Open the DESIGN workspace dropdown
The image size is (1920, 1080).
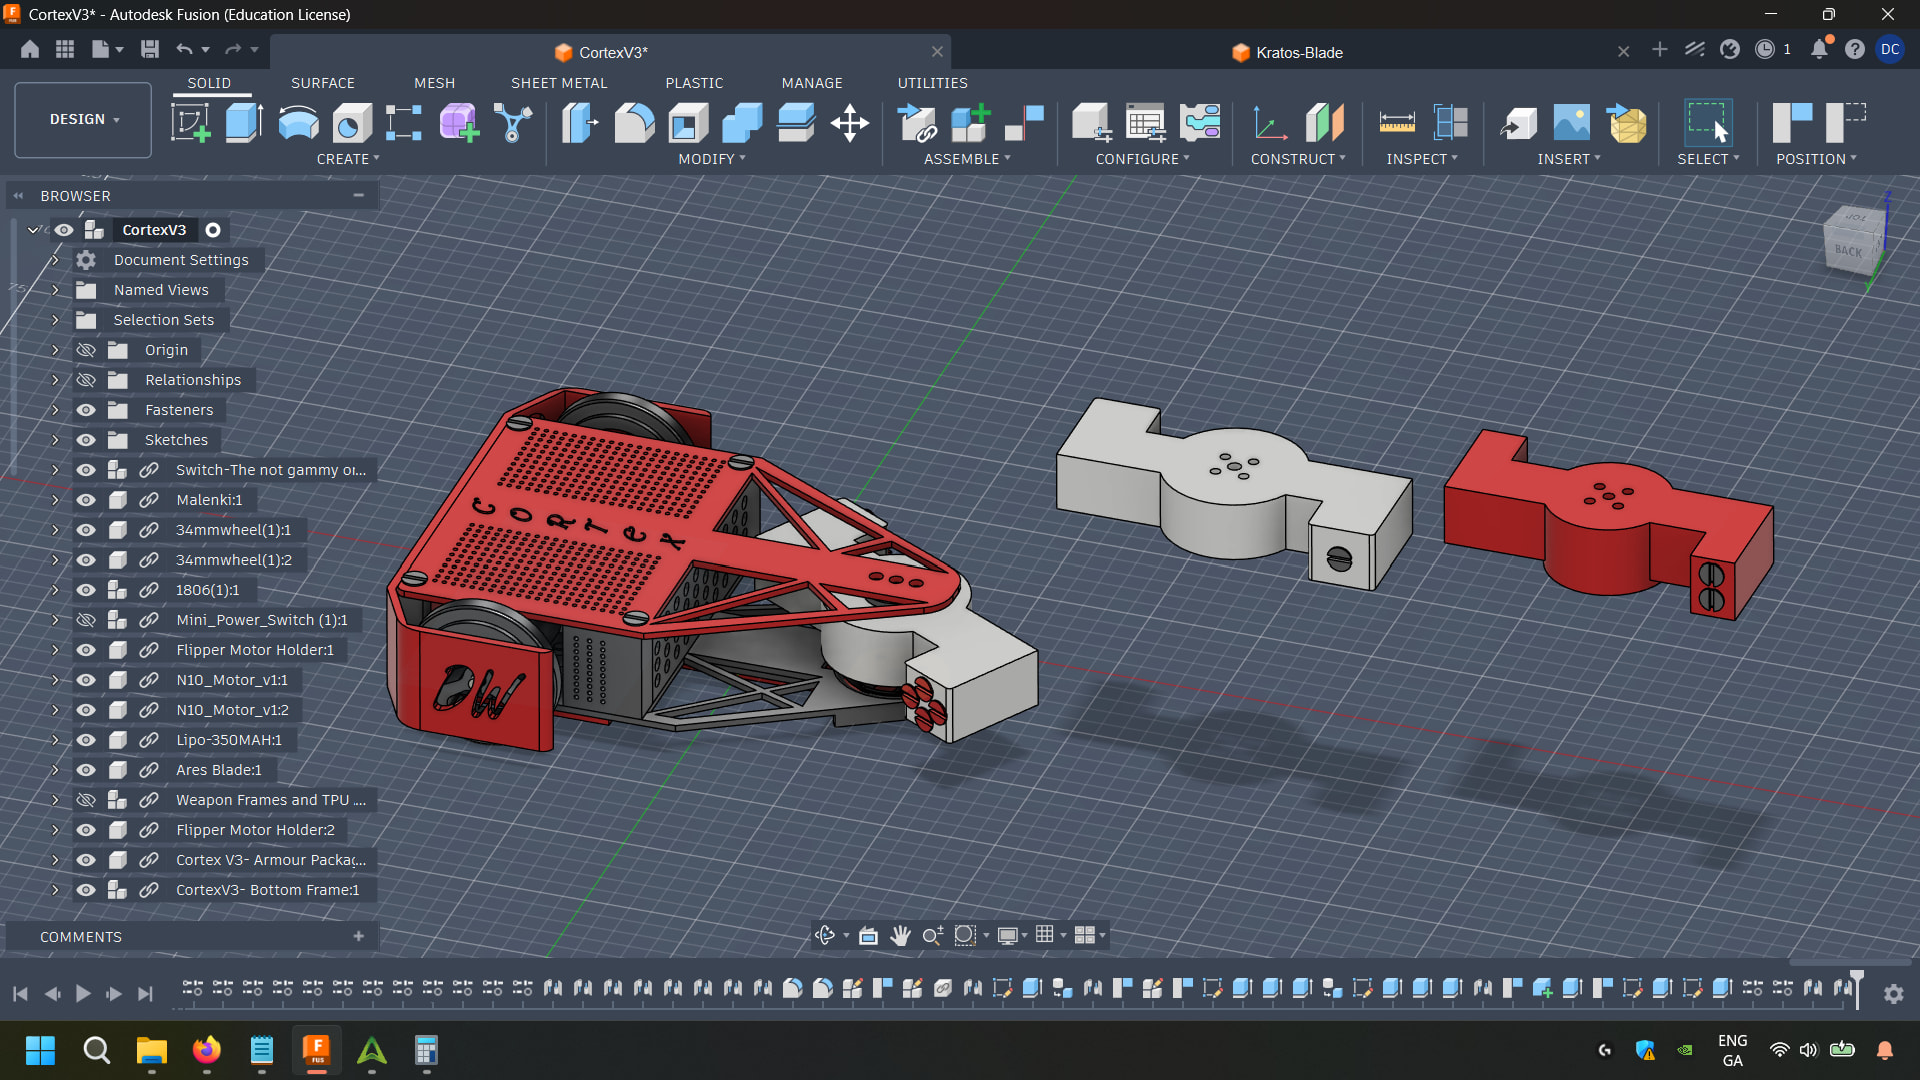pos(84,119)
